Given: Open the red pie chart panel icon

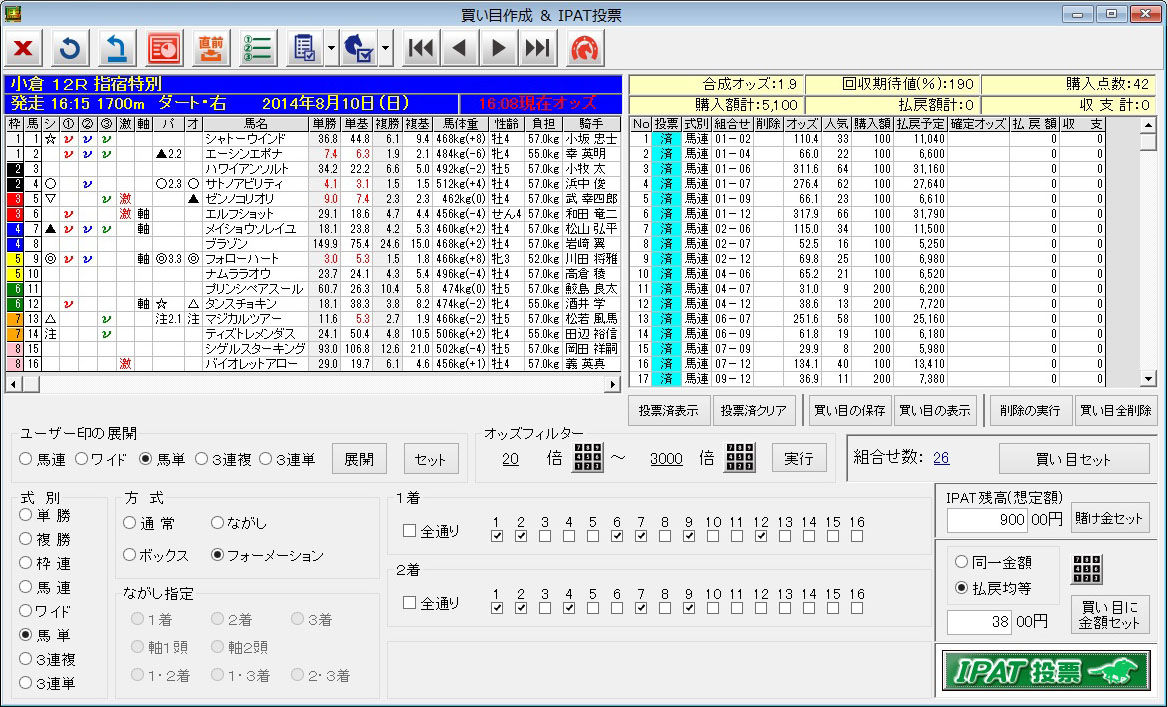Looking at the screenshot, I should (164, 49).
